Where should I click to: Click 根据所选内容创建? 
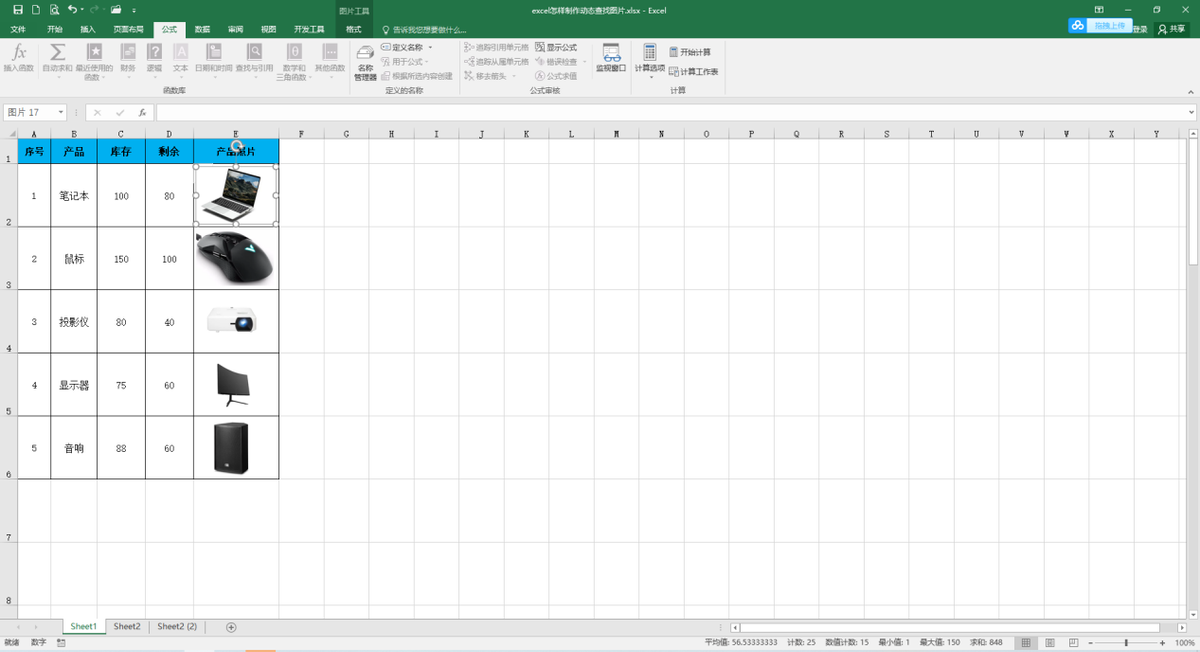[416, 76]
